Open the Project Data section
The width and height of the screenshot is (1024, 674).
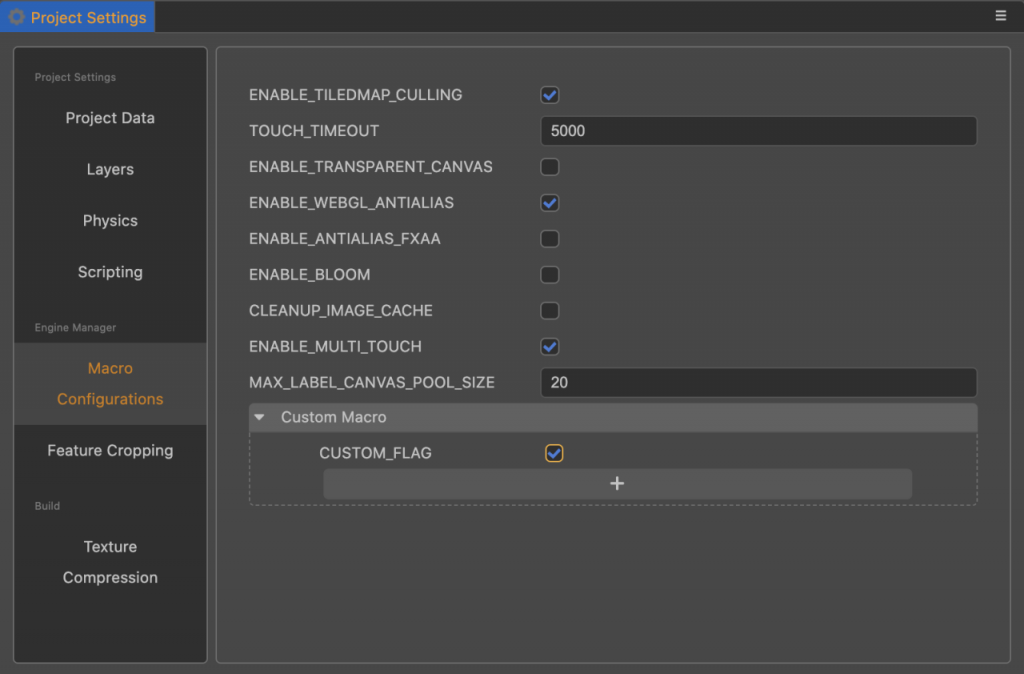[x=110, y=118]
